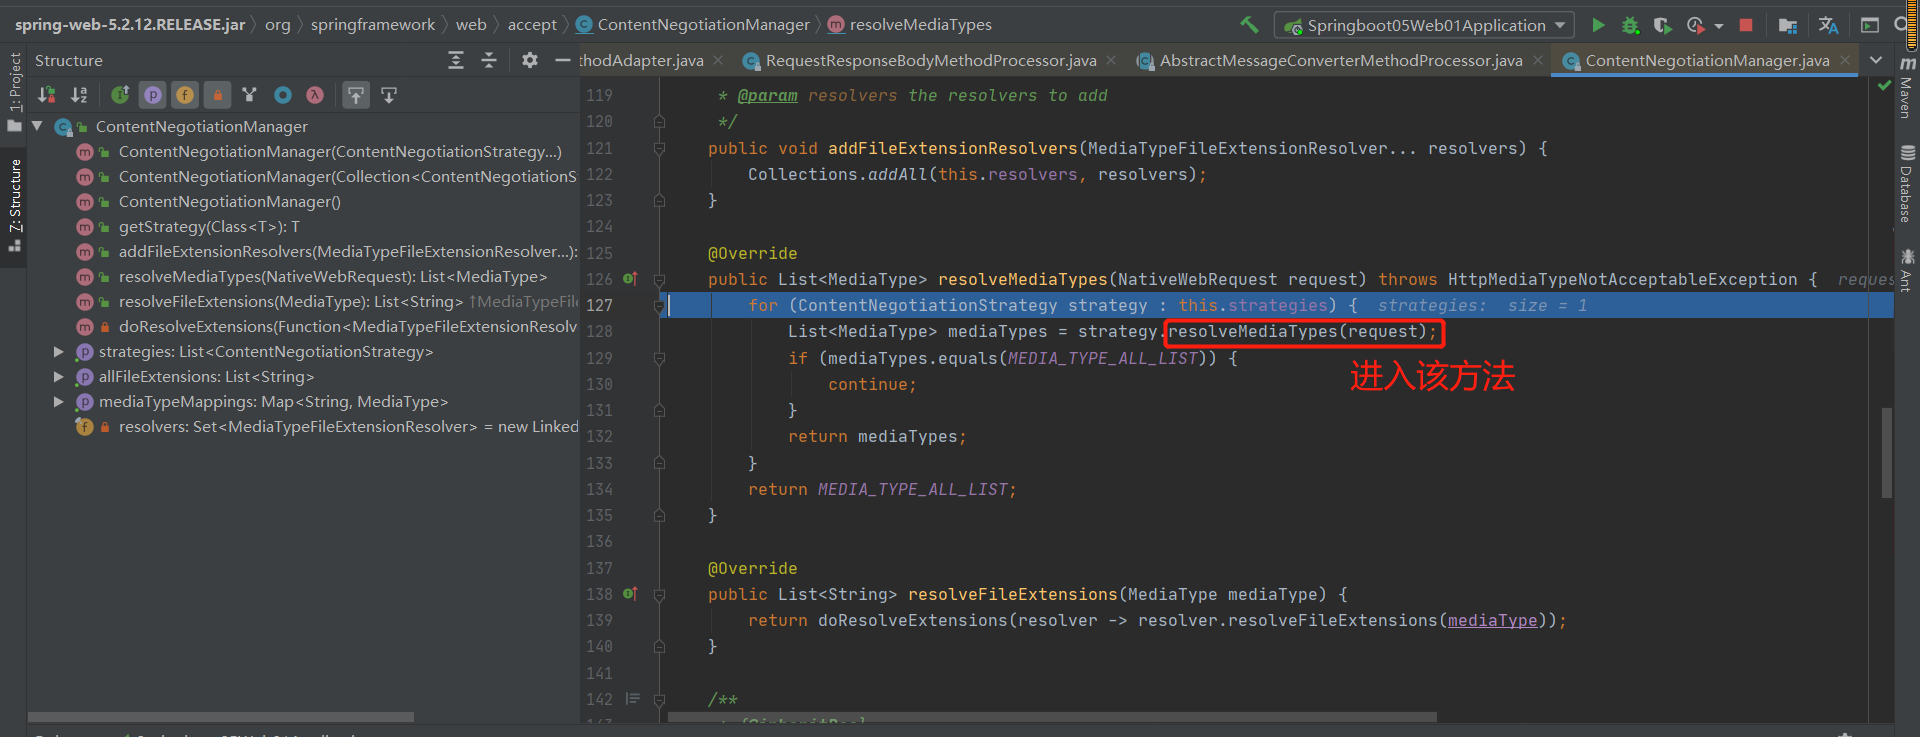This screenshot has height=737, width=1920.
Task: Close the ContentNegotiationManager.java tab
Action: 1845,61
